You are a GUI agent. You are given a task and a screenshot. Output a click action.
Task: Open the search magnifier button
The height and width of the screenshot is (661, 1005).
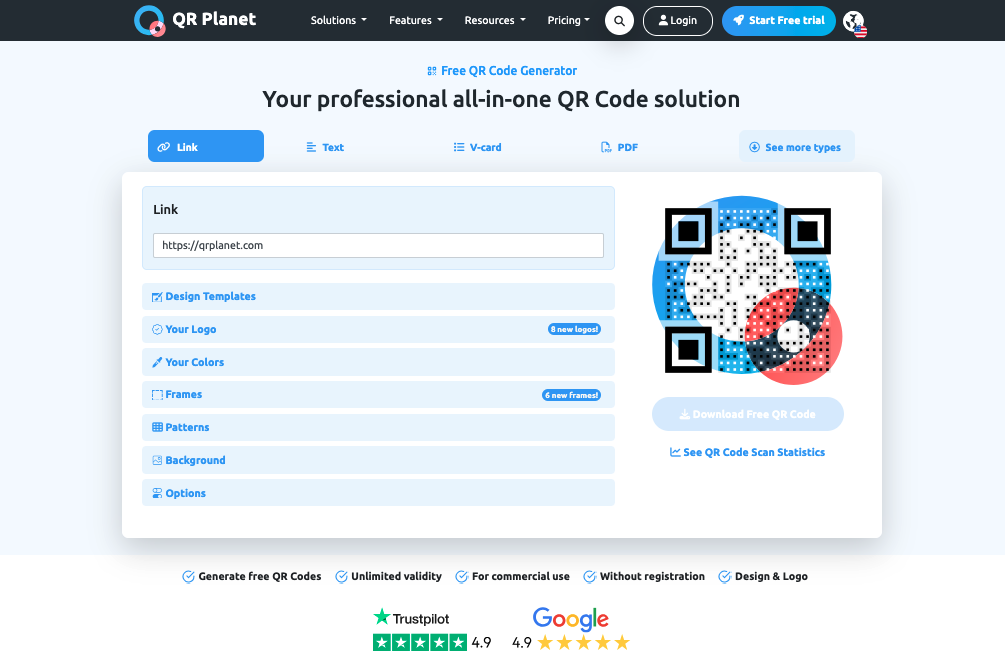[x=619, y=21]
